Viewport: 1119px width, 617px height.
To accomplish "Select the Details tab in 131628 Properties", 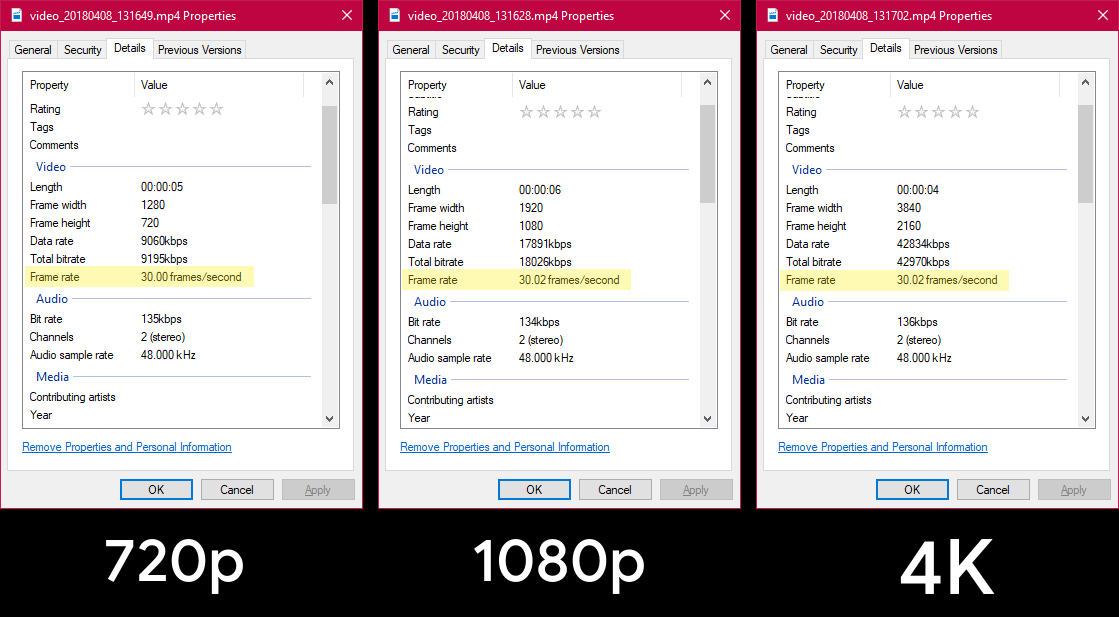I will point(507,48).
